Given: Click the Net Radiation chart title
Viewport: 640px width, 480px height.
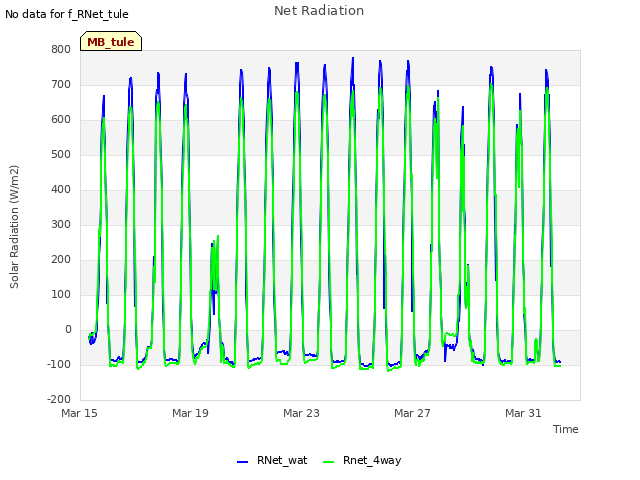Looking at the screenshot, I should [319, 11].
